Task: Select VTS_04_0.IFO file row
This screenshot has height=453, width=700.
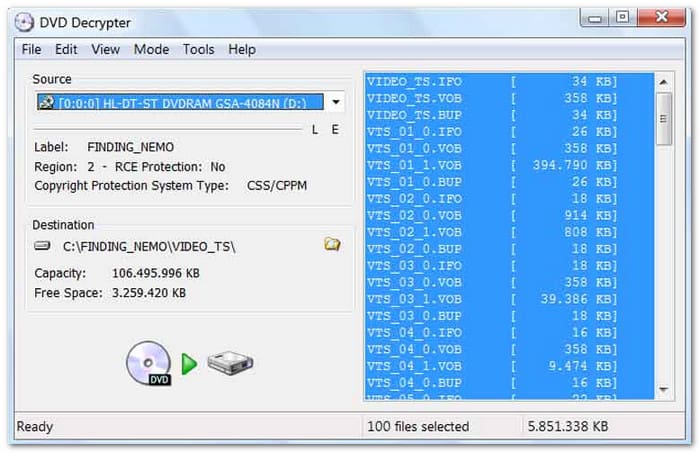Action: pyautogui.click(x=509, y=332)
